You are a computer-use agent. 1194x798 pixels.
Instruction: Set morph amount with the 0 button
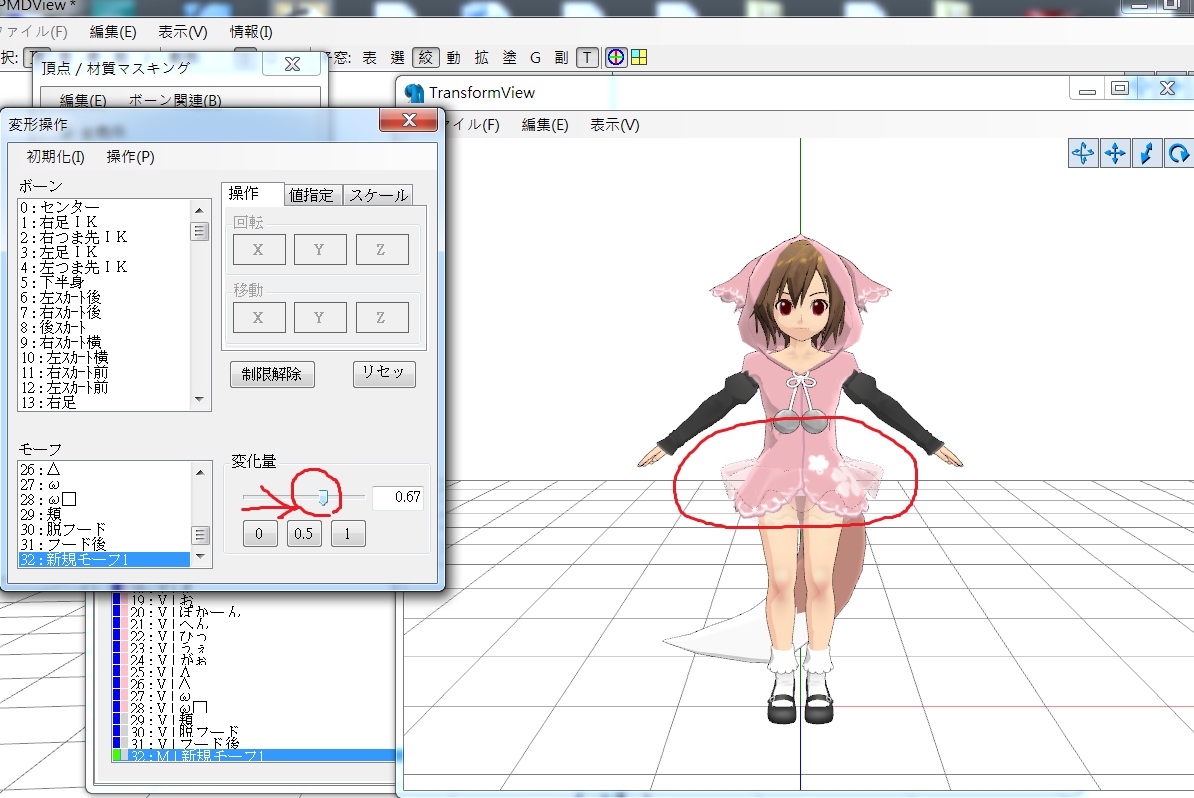coord(259,534)
